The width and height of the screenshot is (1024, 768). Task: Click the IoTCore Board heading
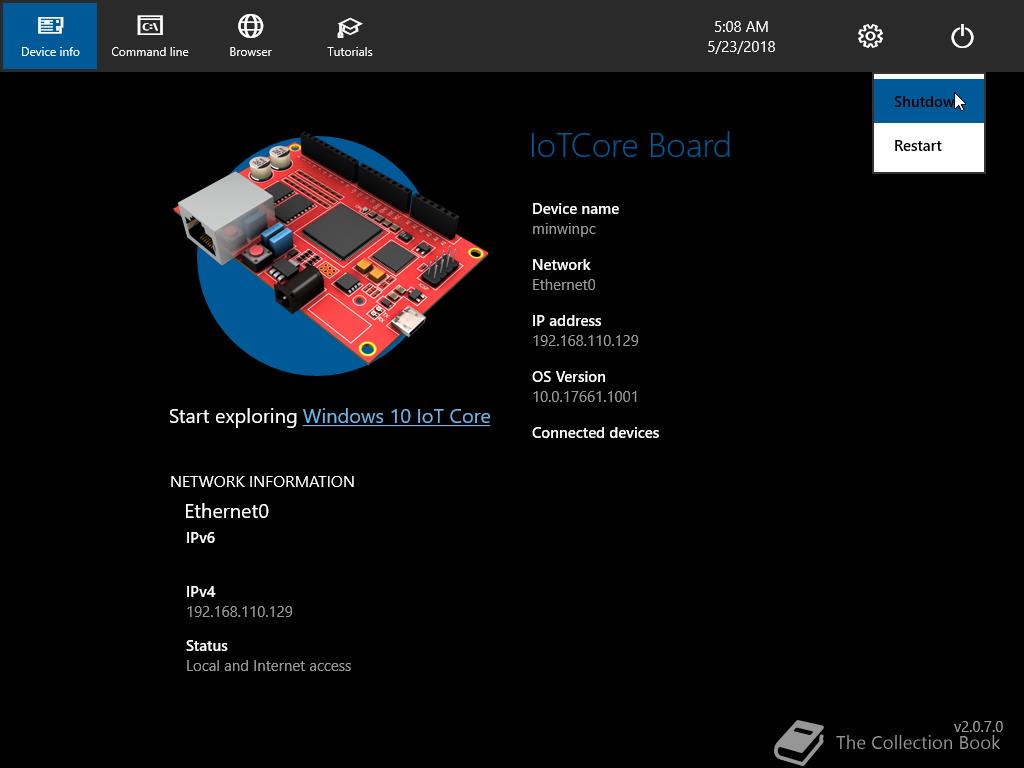[x=630, y=145]
